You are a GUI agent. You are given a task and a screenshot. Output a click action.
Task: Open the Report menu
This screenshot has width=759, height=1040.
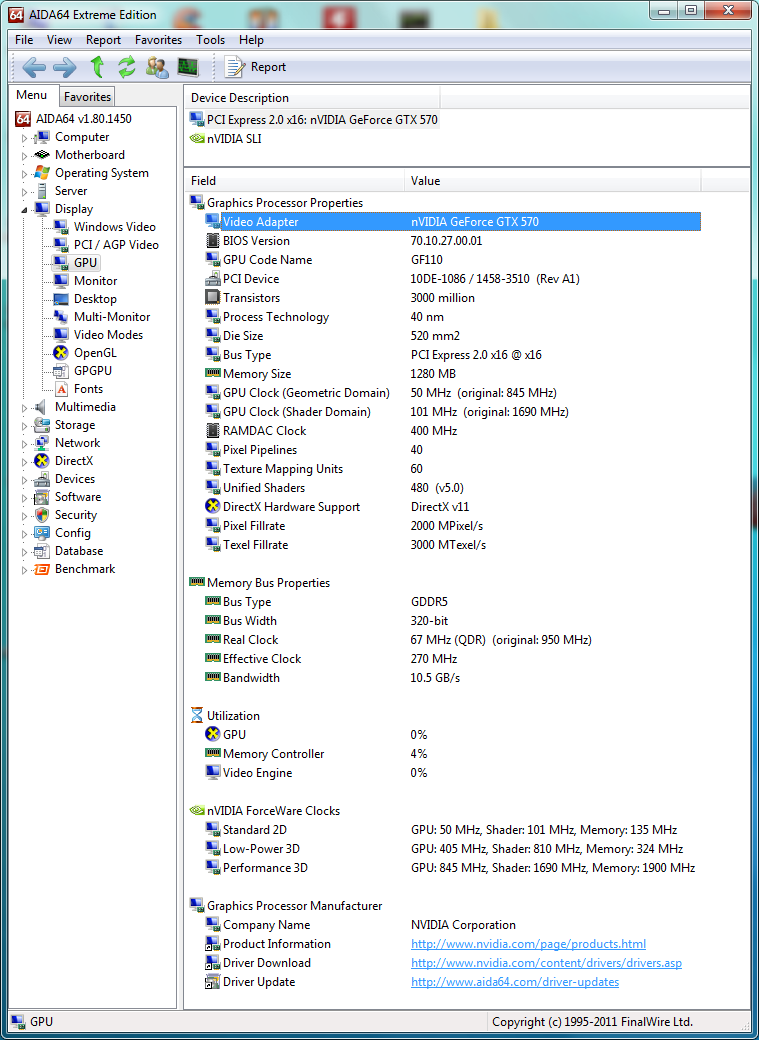(104, 40)
